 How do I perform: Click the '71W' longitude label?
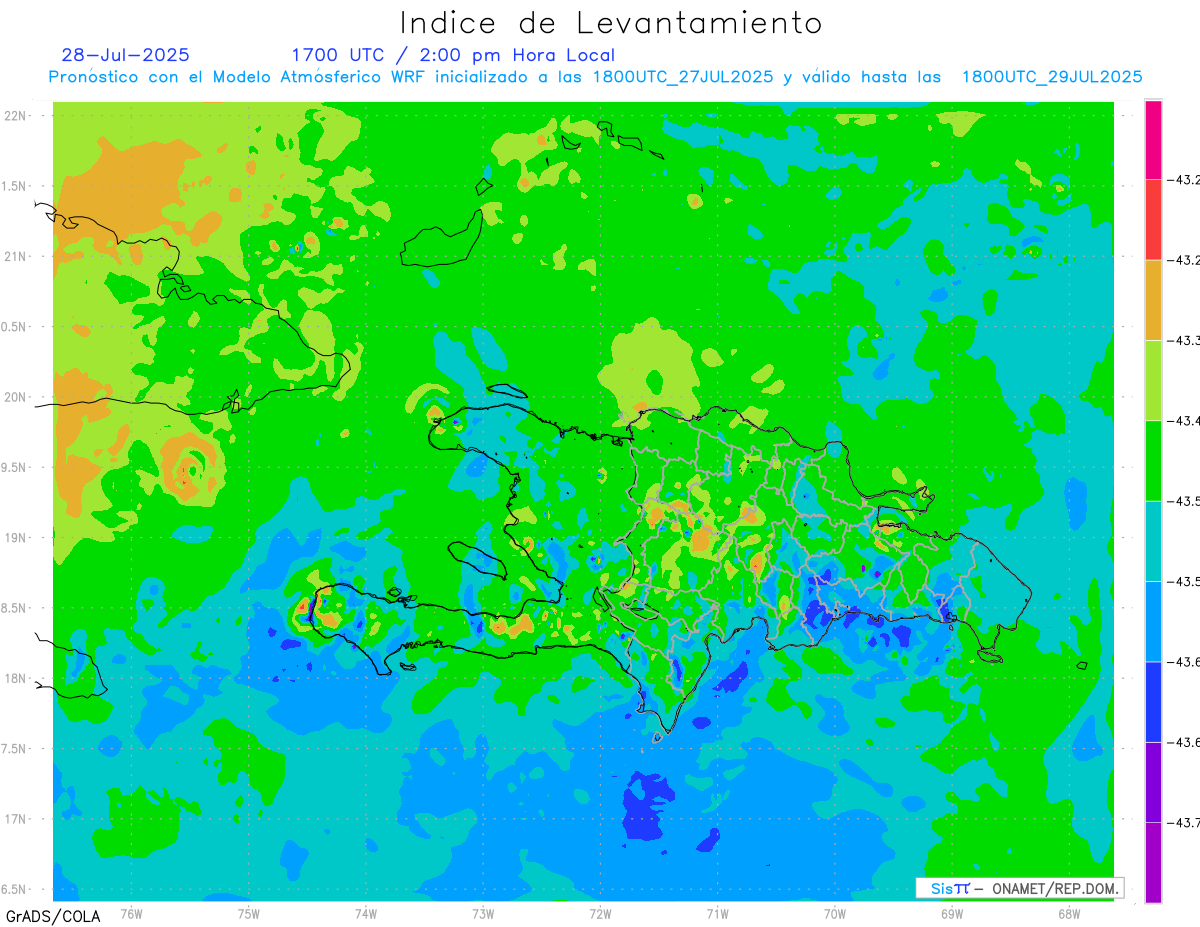pos(717,913)
